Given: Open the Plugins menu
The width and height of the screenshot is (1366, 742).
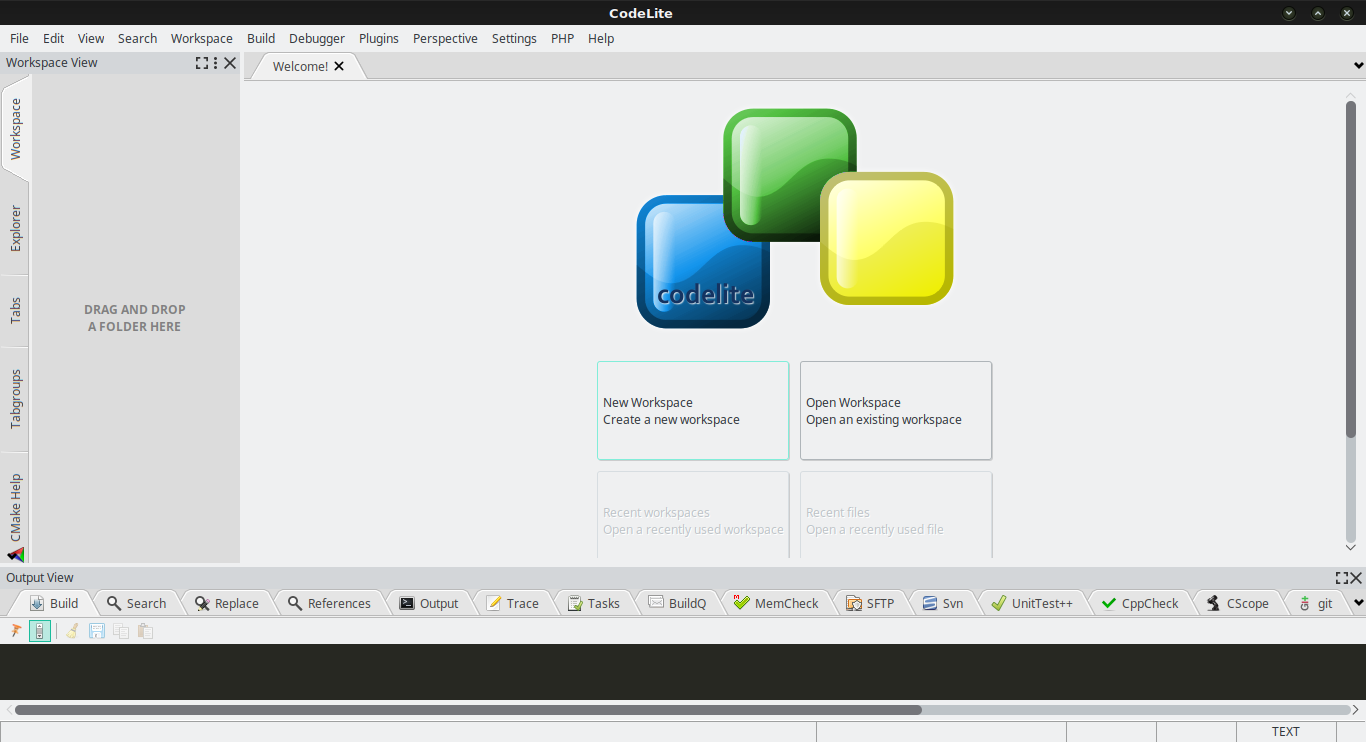Looking at the screenshot, I should pos(379,38).
